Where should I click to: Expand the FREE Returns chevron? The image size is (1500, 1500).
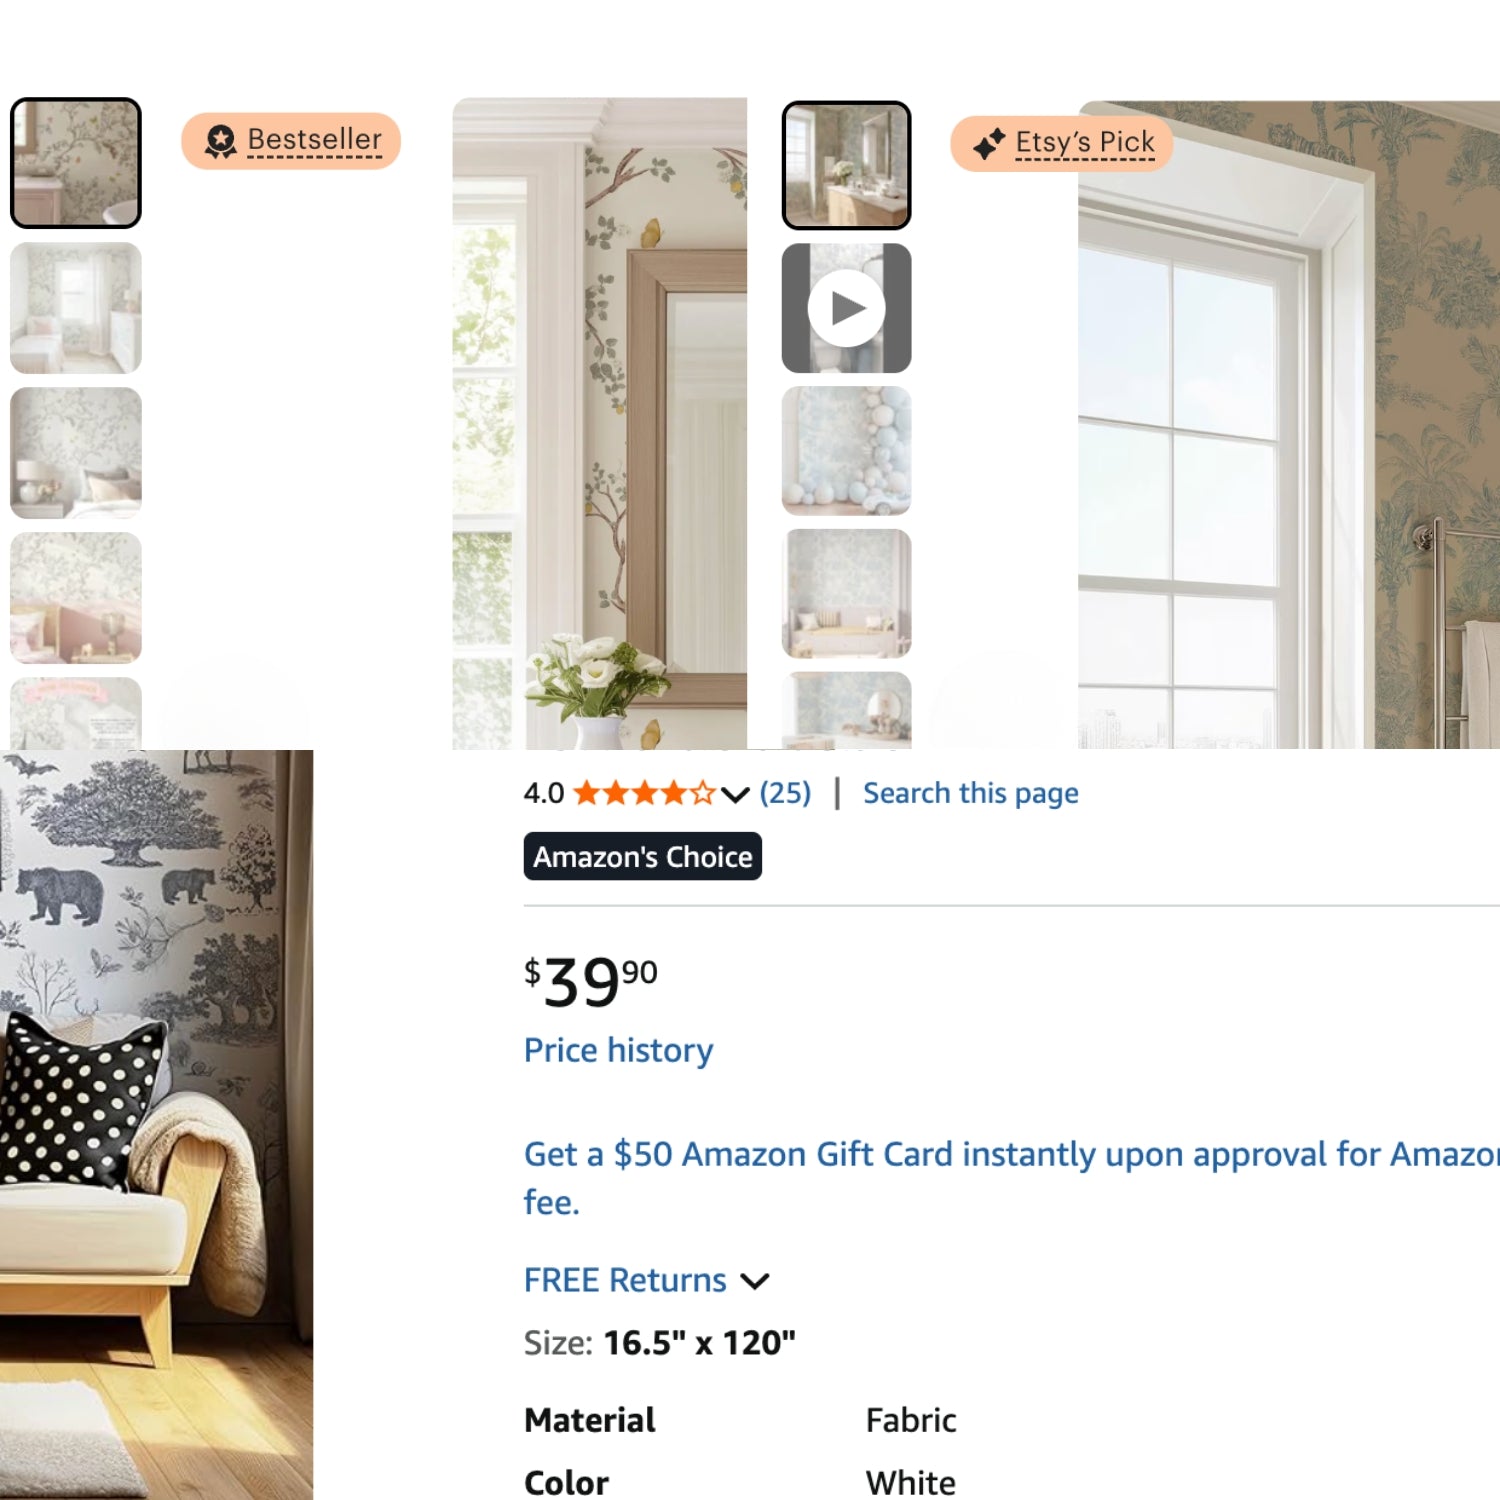[x=755, y=1281]
